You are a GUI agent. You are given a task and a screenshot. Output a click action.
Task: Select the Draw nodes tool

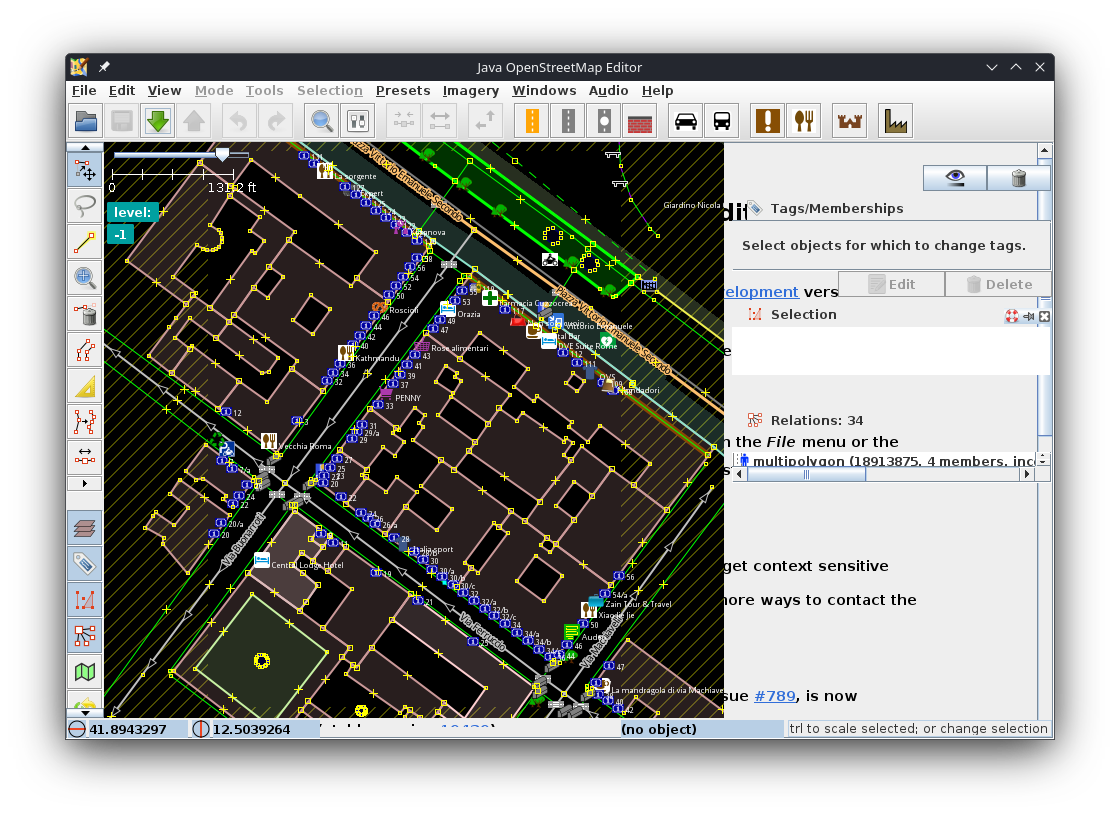(x=85, y=241)
